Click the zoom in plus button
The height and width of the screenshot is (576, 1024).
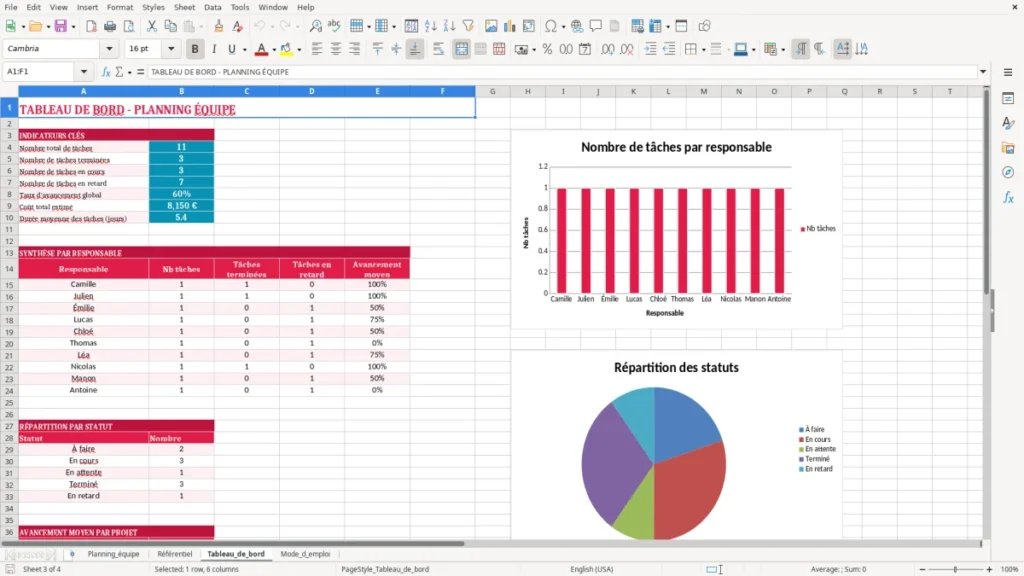[989, 569]
